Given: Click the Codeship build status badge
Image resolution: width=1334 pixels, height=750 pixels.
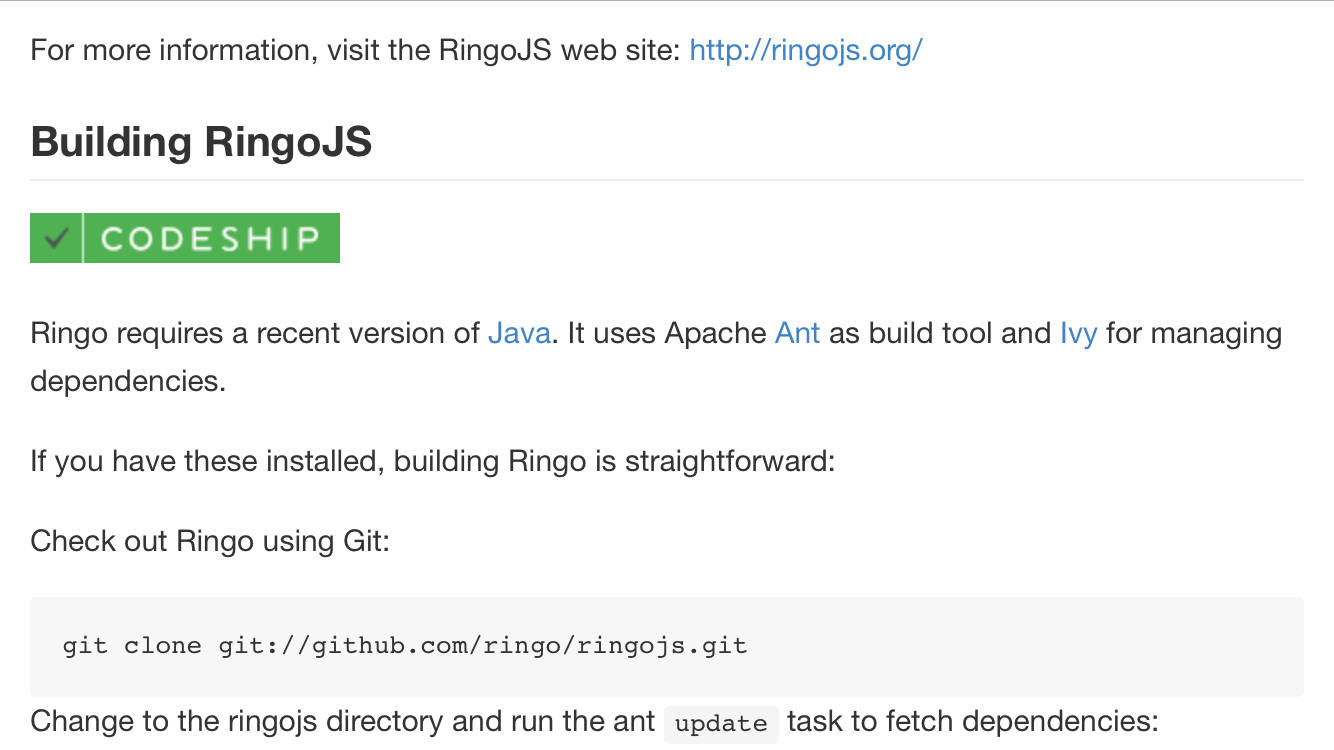Looking at the screenshot, I should click(185, 238).
